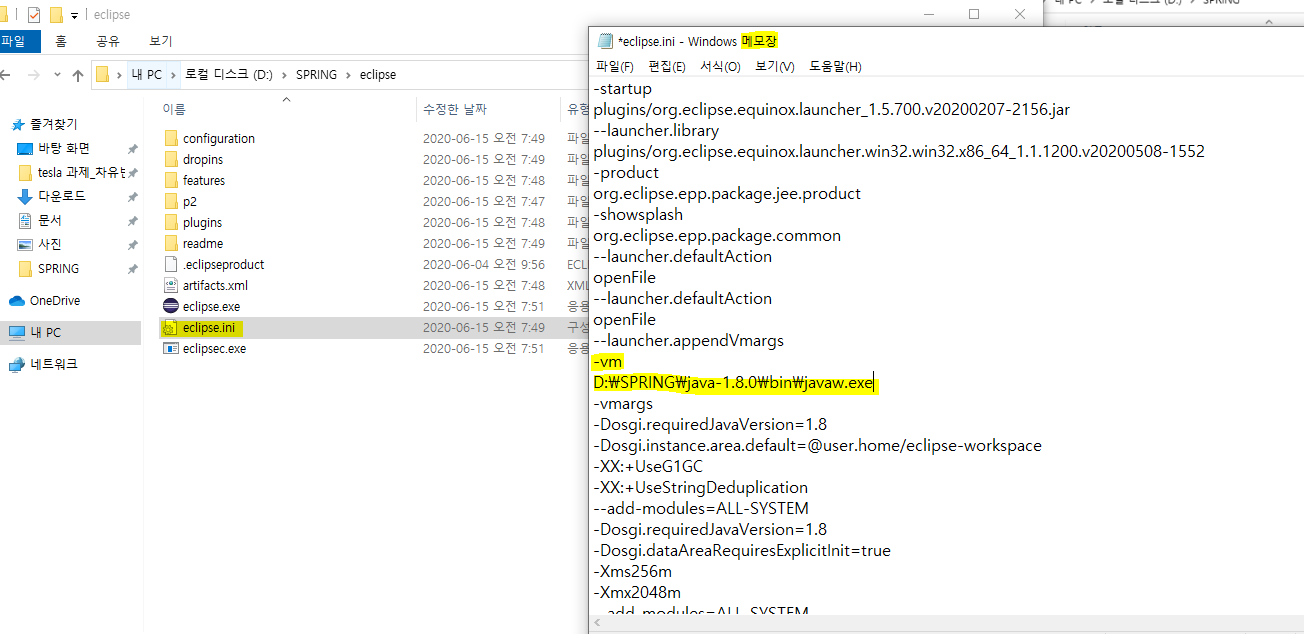Expand SPRING breadcrumb chevron
This screenshot has height=634, width=1304.
click(x=348, y=75)
